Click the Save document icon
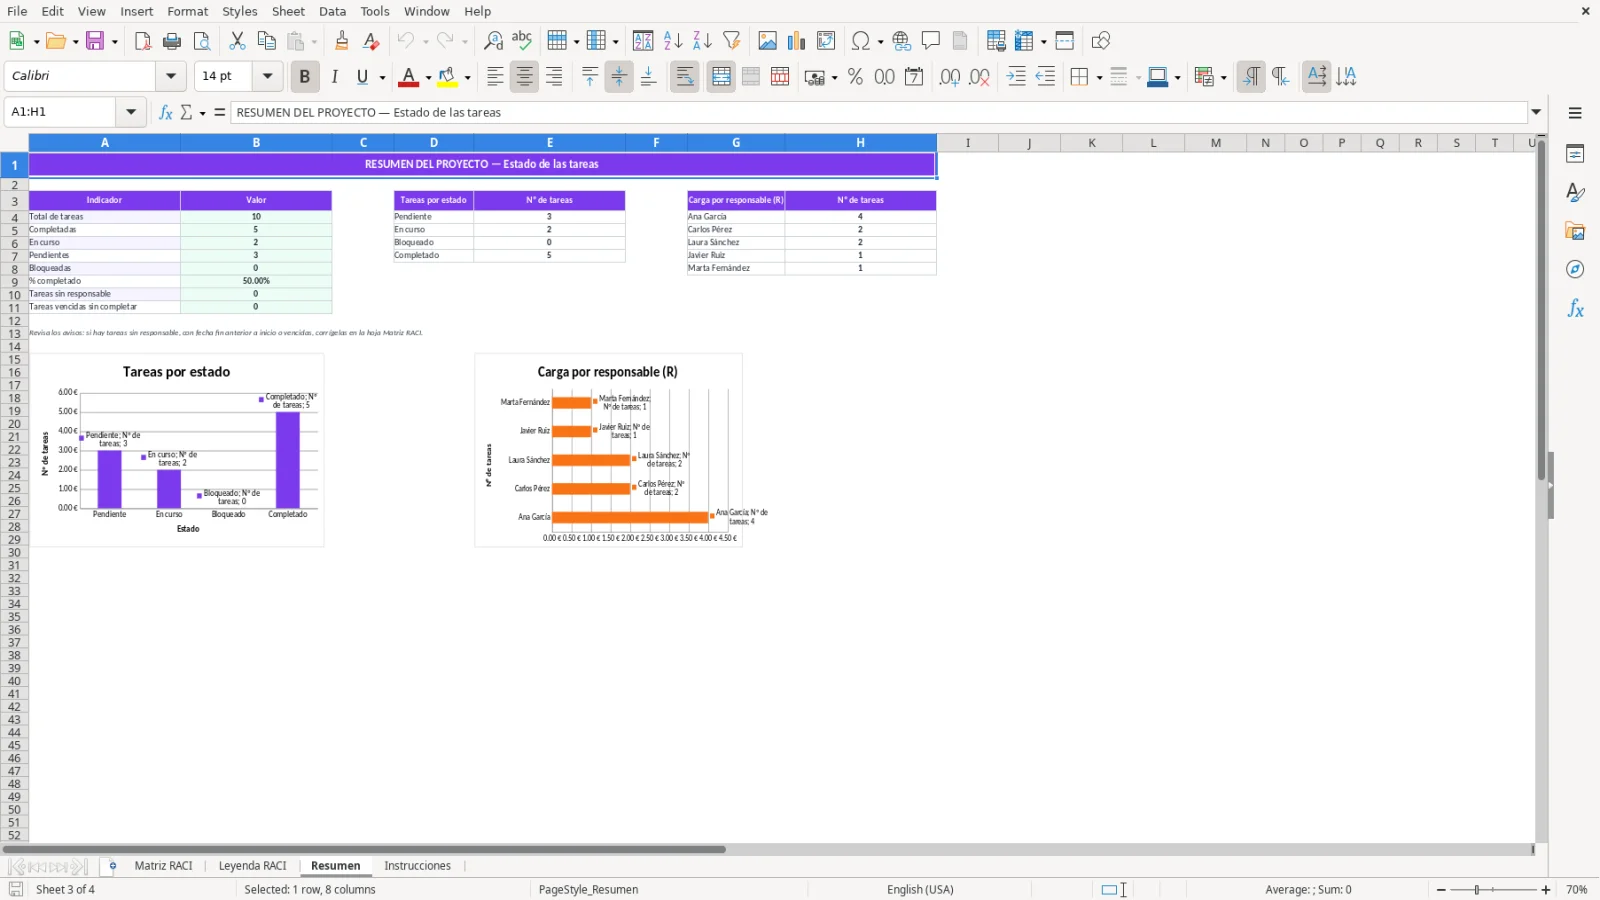This screenshot has height=900, width=1600. click(95, 41)
